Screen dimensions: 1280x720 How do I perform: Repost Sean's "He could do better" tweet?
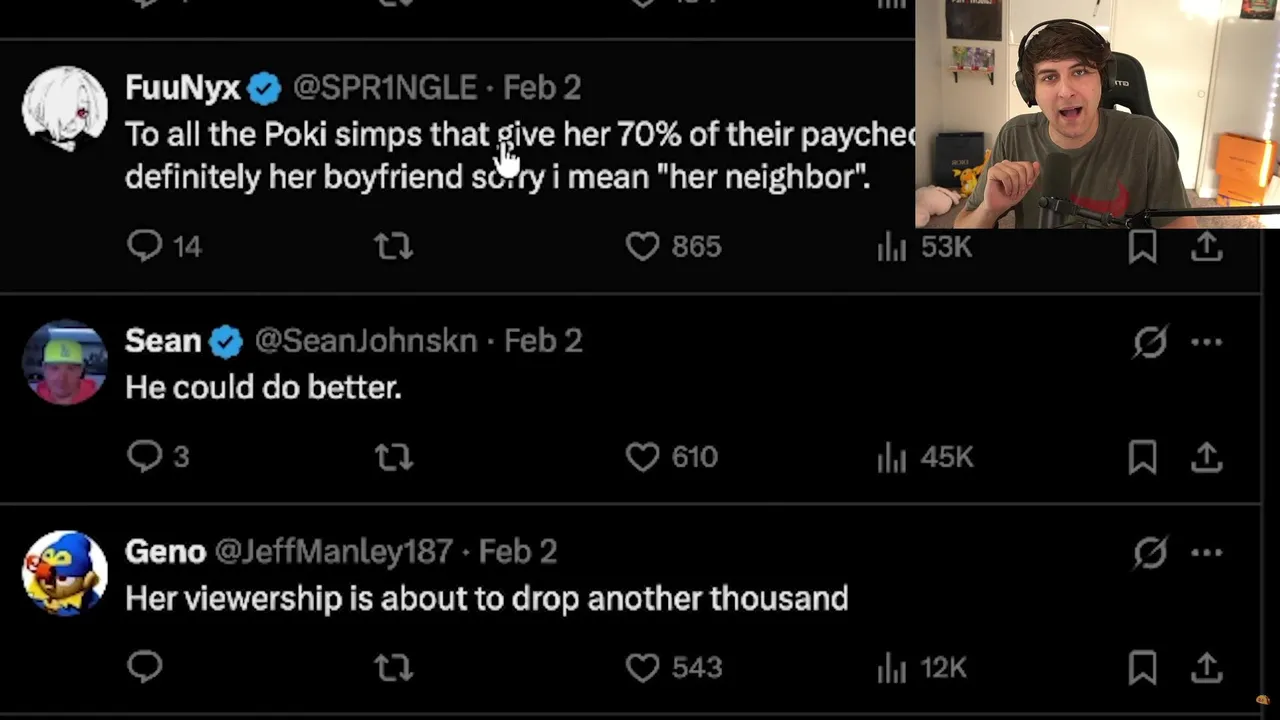click(x=393, y=457)
